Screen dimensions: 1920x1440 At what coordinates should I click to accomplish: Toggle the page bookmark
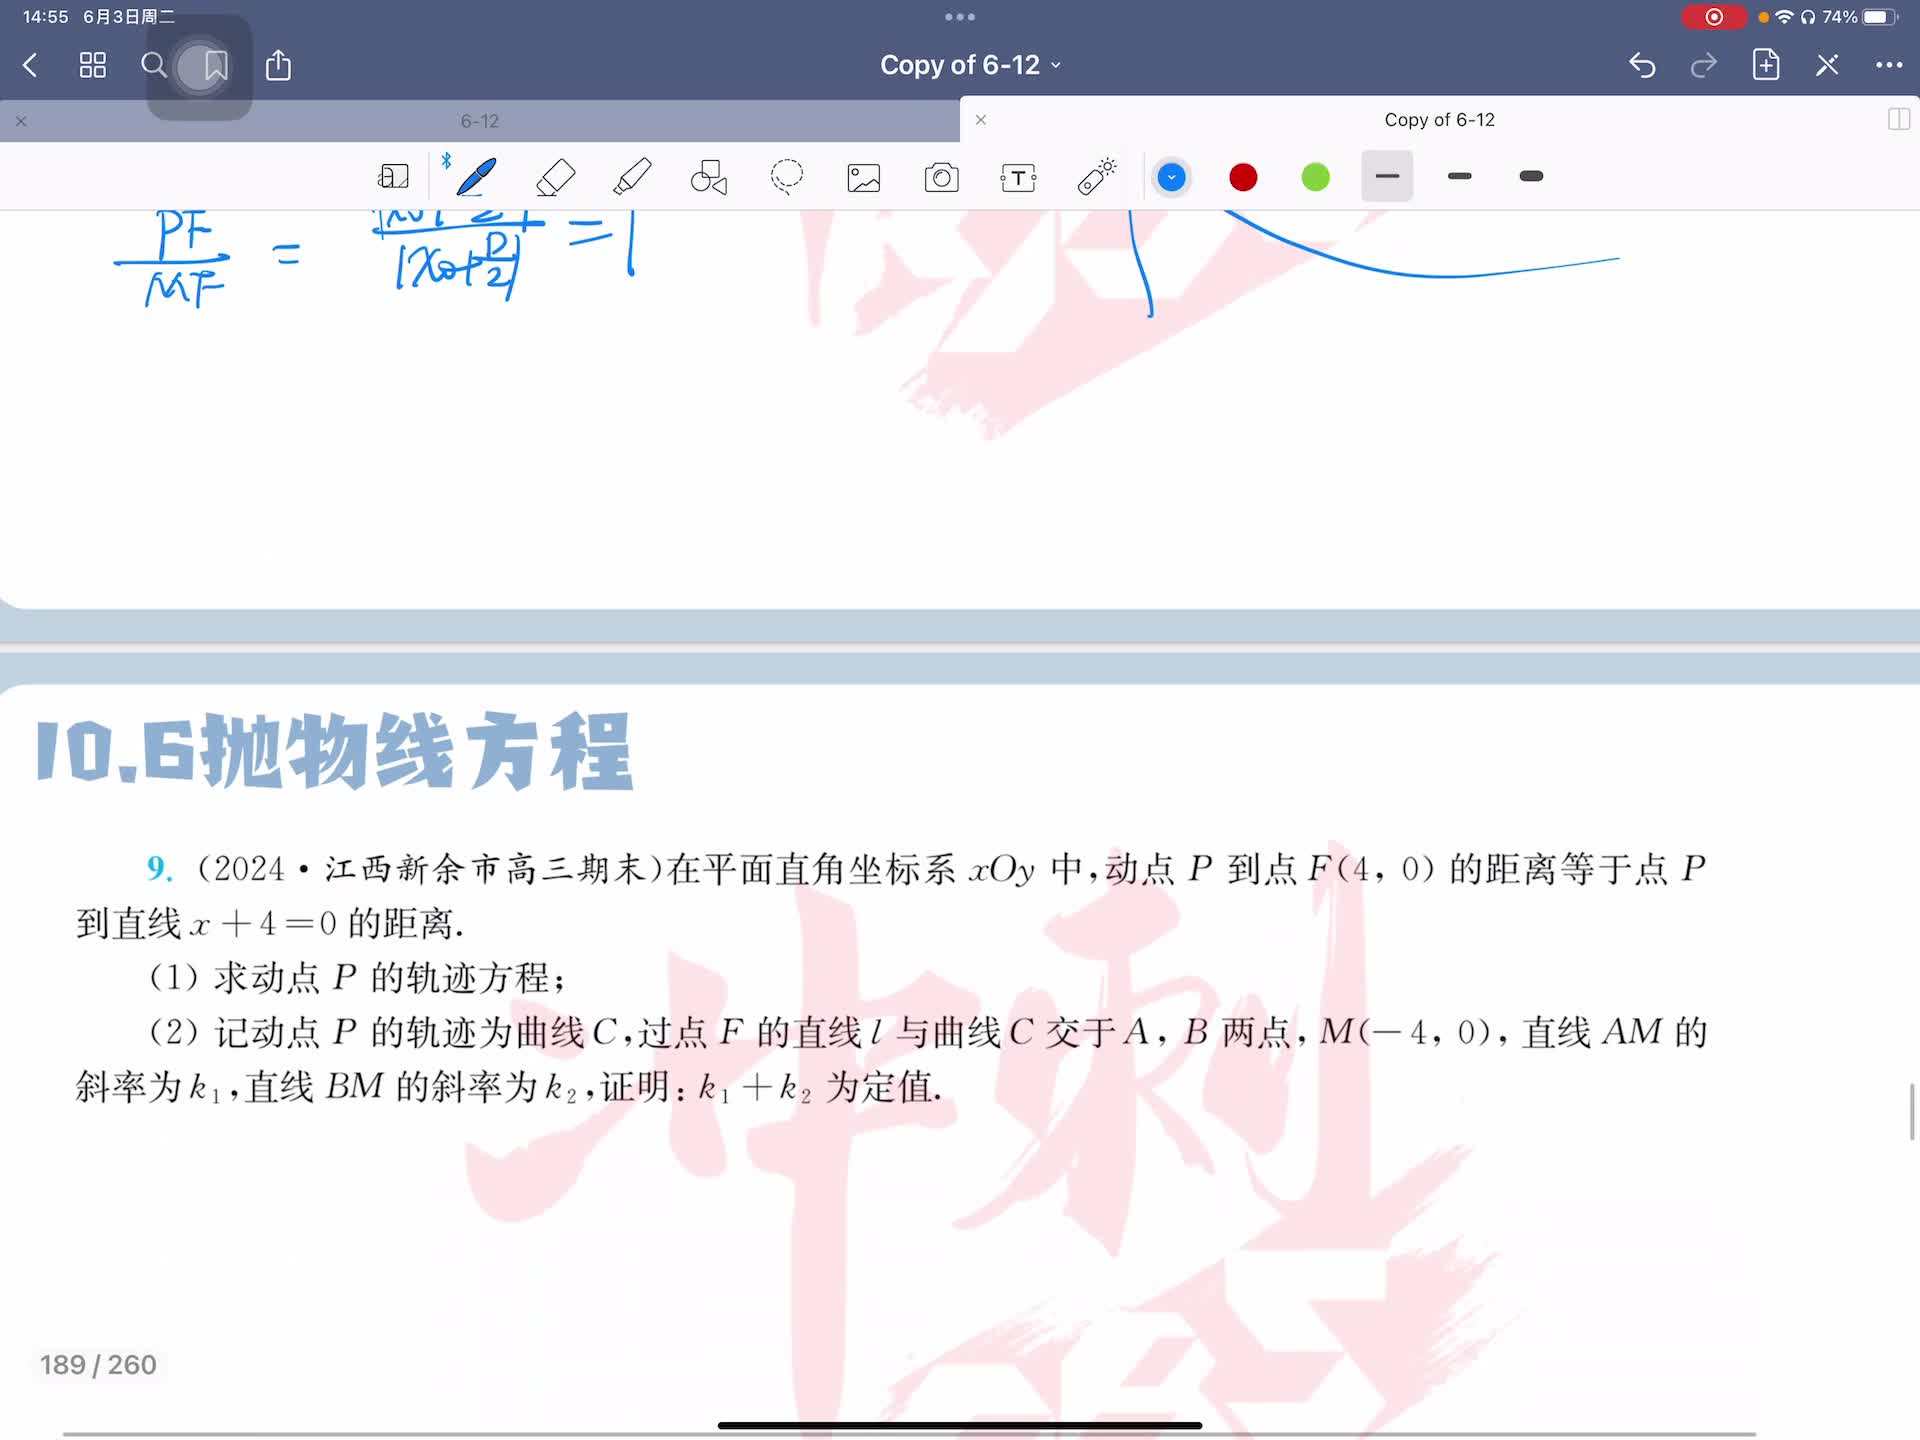215,66
